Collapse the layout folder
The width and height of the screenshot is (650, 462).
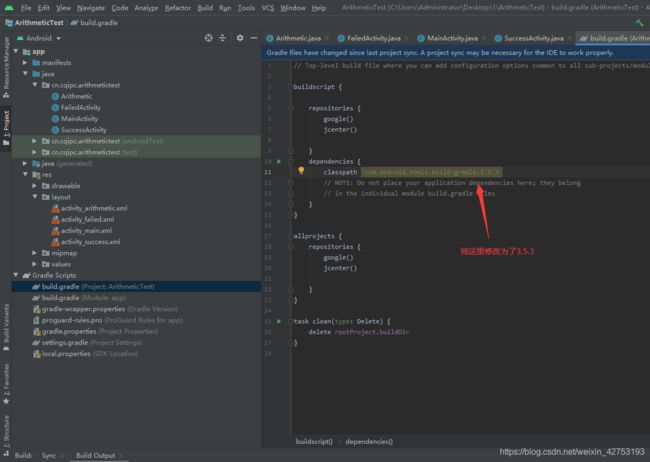point(35,197)
